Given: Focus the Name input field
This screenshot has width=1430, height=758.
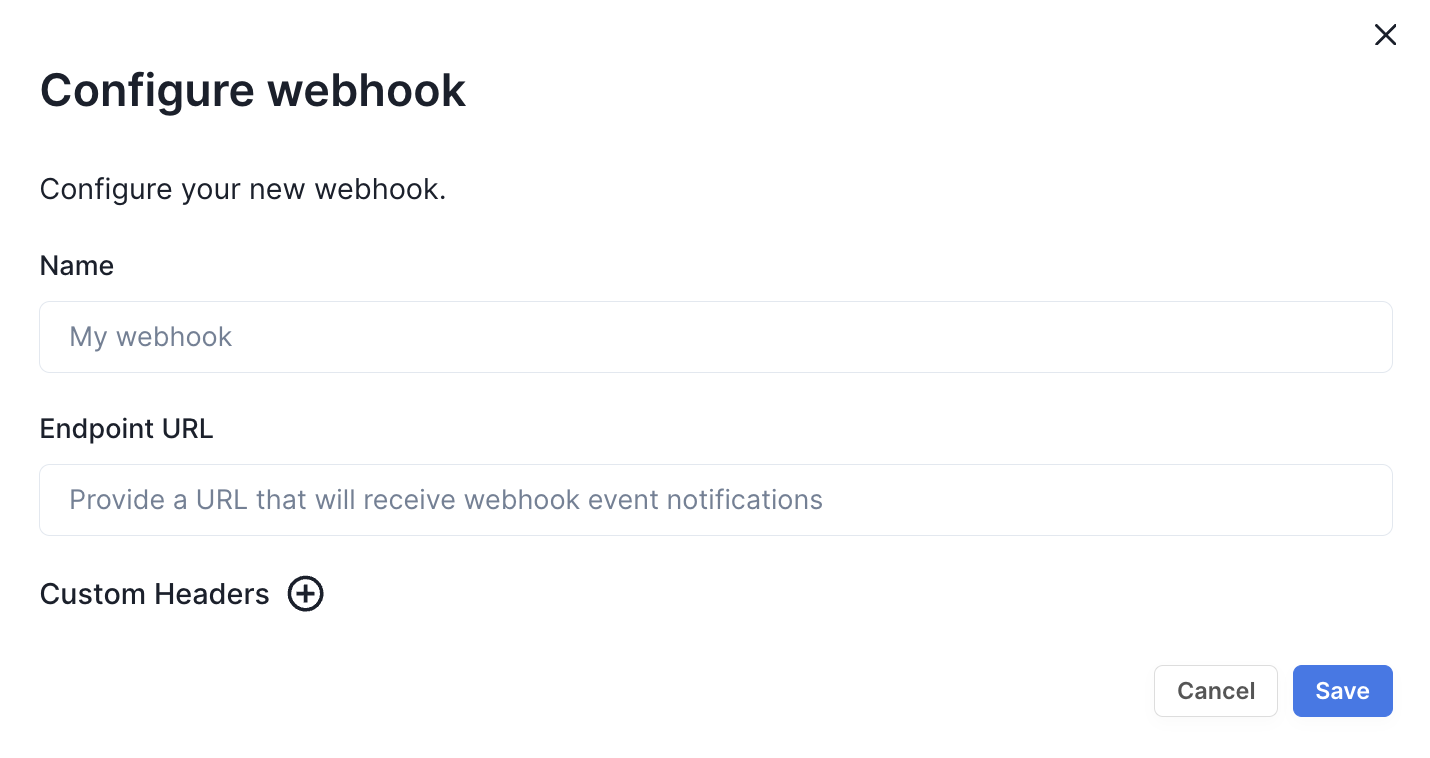Looking at the screenshot, I should [715, 337].
